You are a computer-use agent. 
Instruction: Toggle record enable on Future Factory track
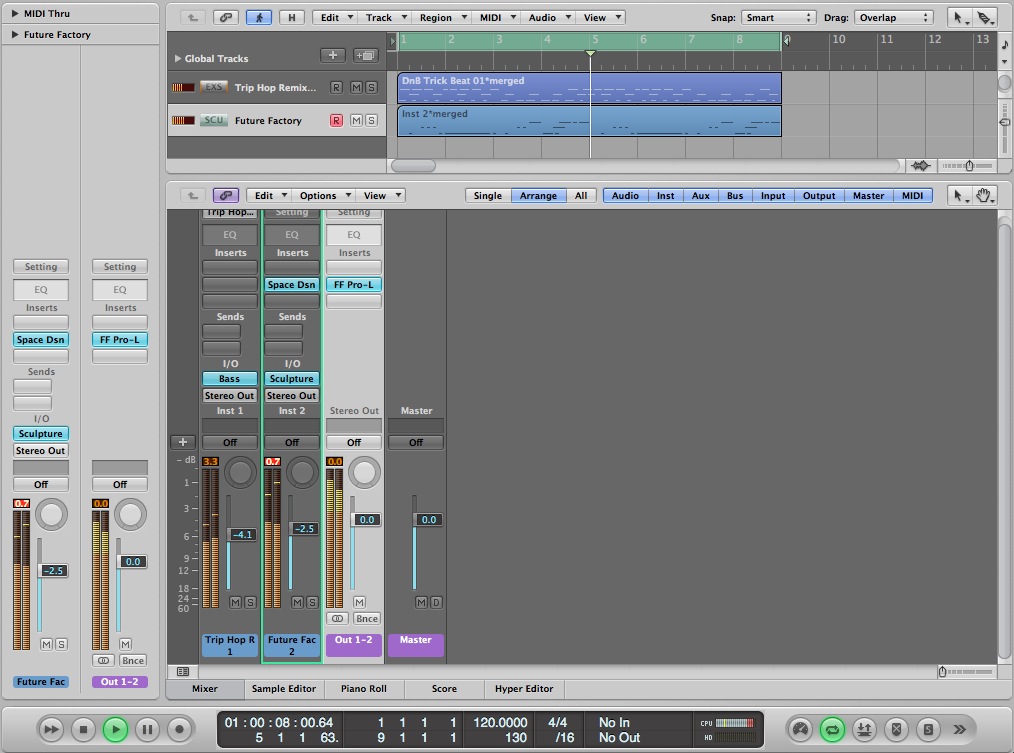point(336,120)
